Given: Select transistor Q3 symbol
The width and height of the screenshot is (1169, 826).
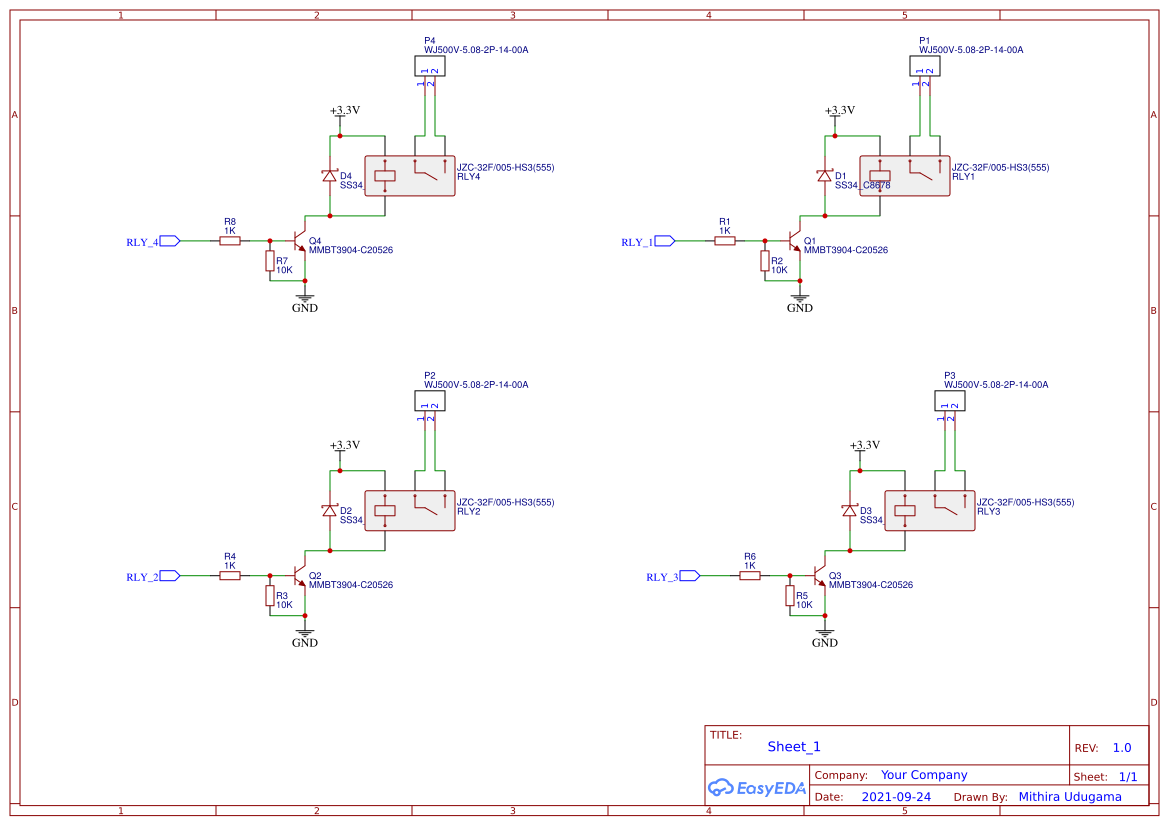Looking at the screenshot, I should [818, 575].
